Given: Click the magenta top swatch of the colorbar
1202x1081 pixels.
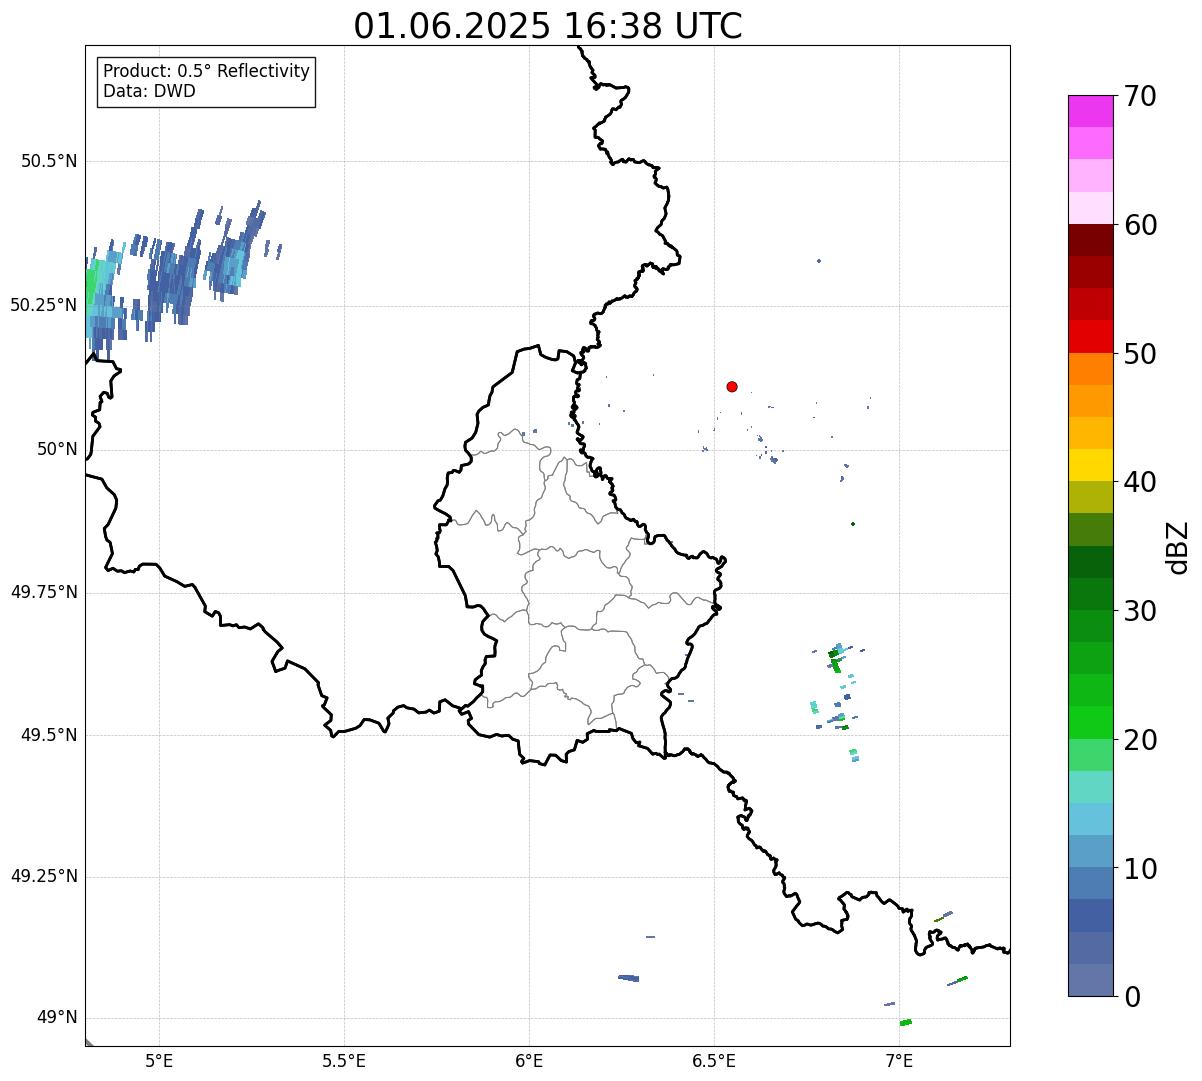Looking at the screenshot, I should click(1090, 111).
